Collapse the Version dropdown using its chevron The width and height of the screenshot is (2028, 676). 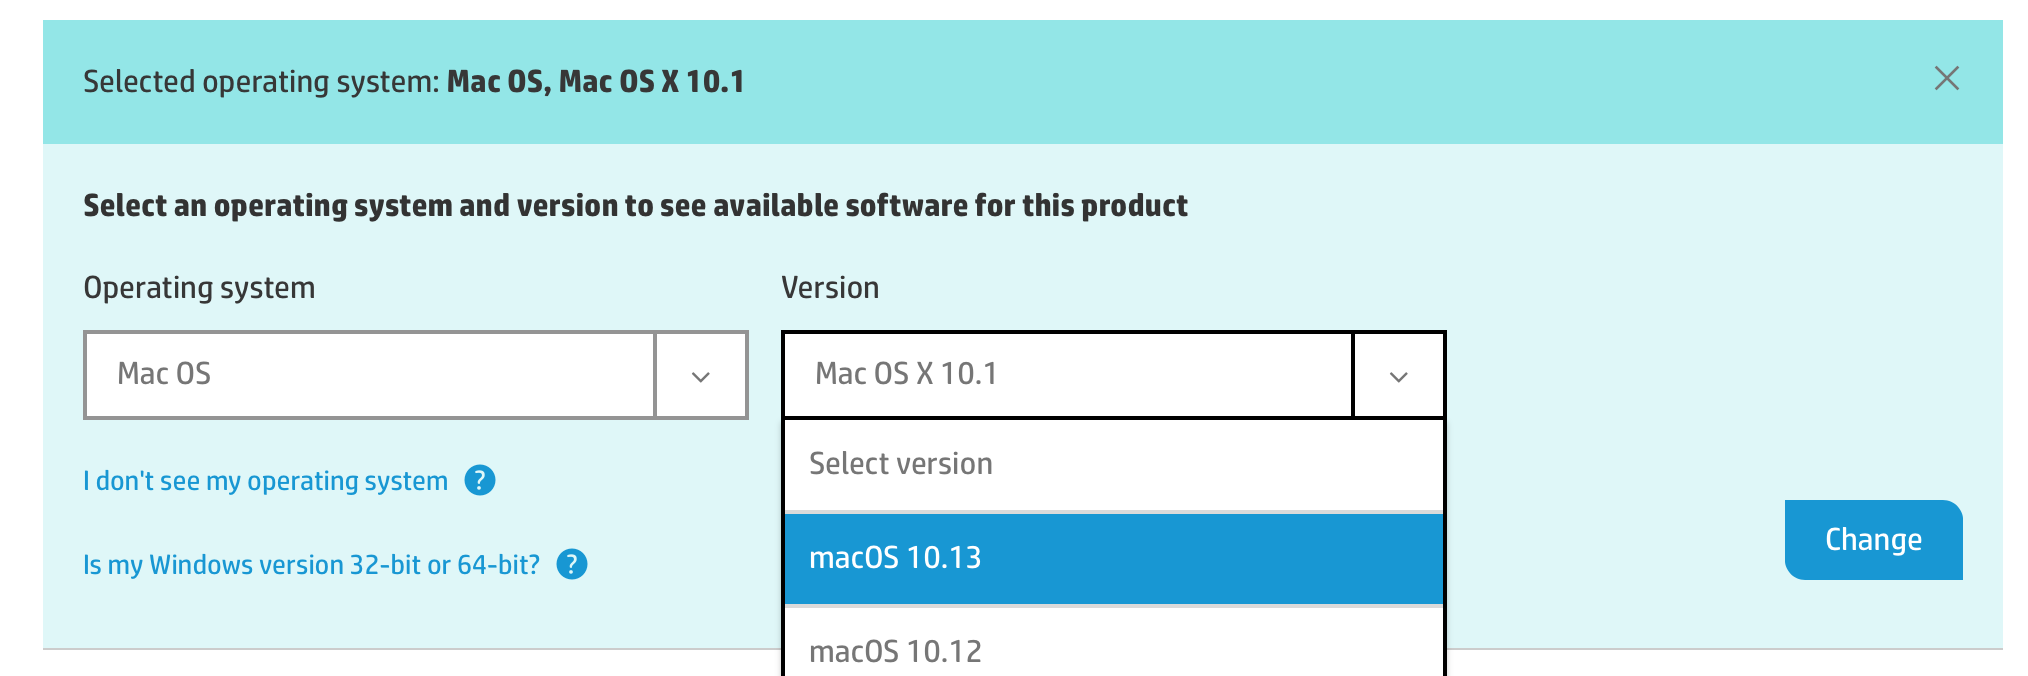point(1398,375)
